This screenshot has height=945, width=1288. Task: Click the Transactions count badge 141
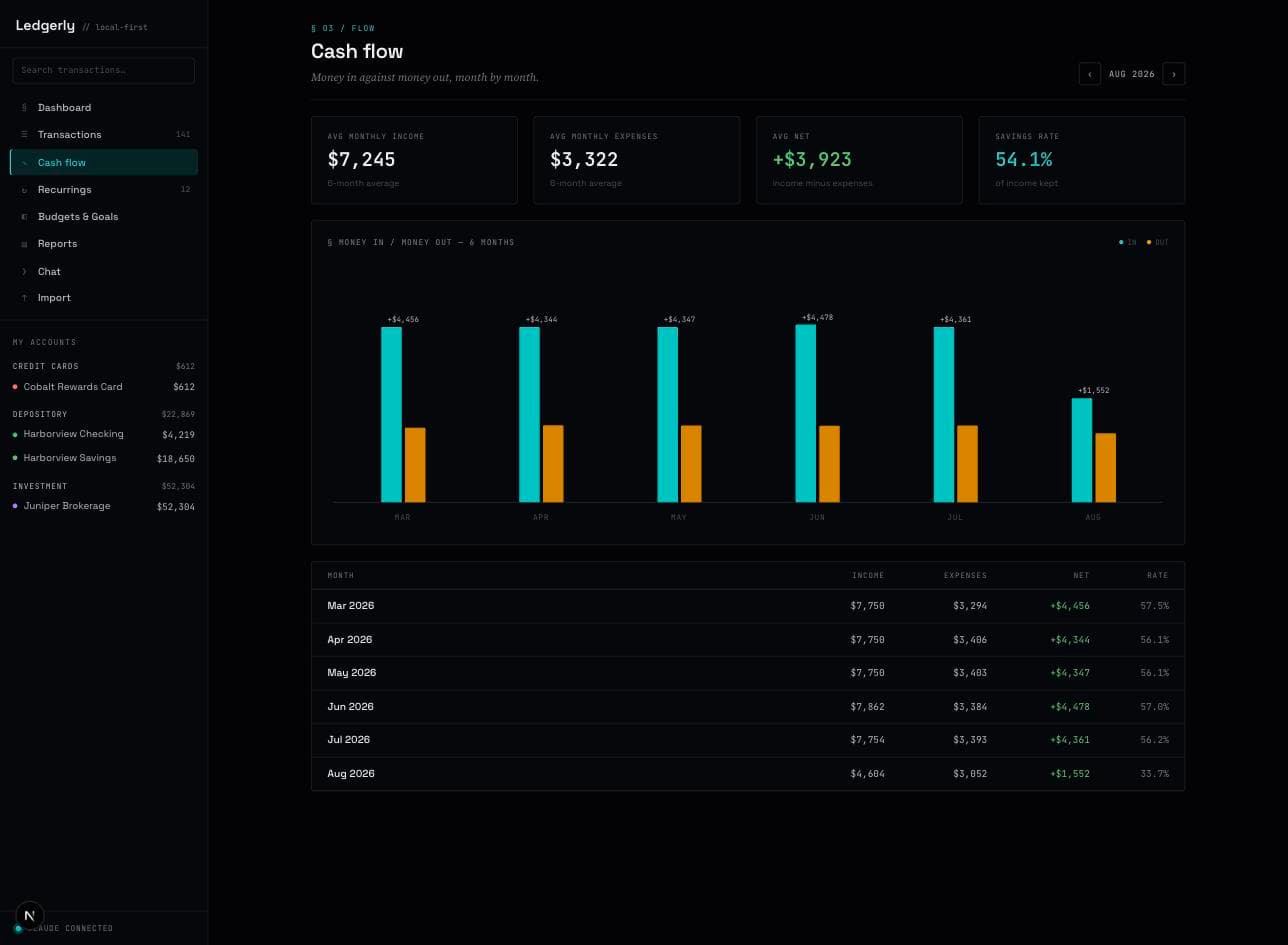tap(183, 134)
